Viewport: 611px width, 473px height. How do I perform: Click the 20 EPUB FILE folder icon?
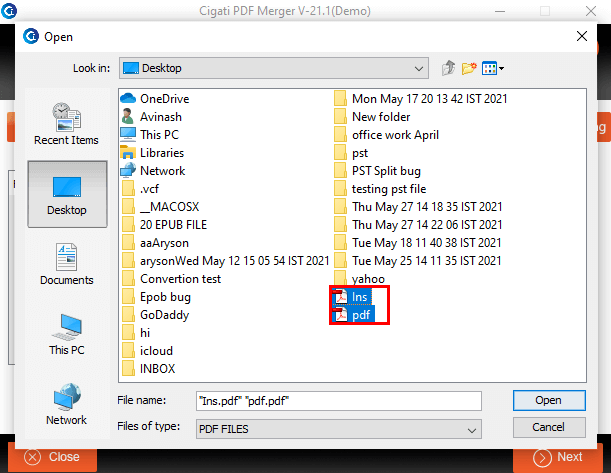pyautogui.click(x=128, y=225)
